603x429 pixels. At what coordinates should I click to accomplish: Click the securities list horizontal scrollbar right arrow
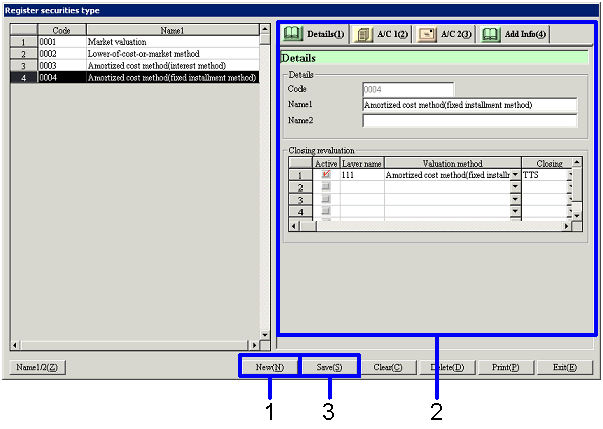click(252, 345)
